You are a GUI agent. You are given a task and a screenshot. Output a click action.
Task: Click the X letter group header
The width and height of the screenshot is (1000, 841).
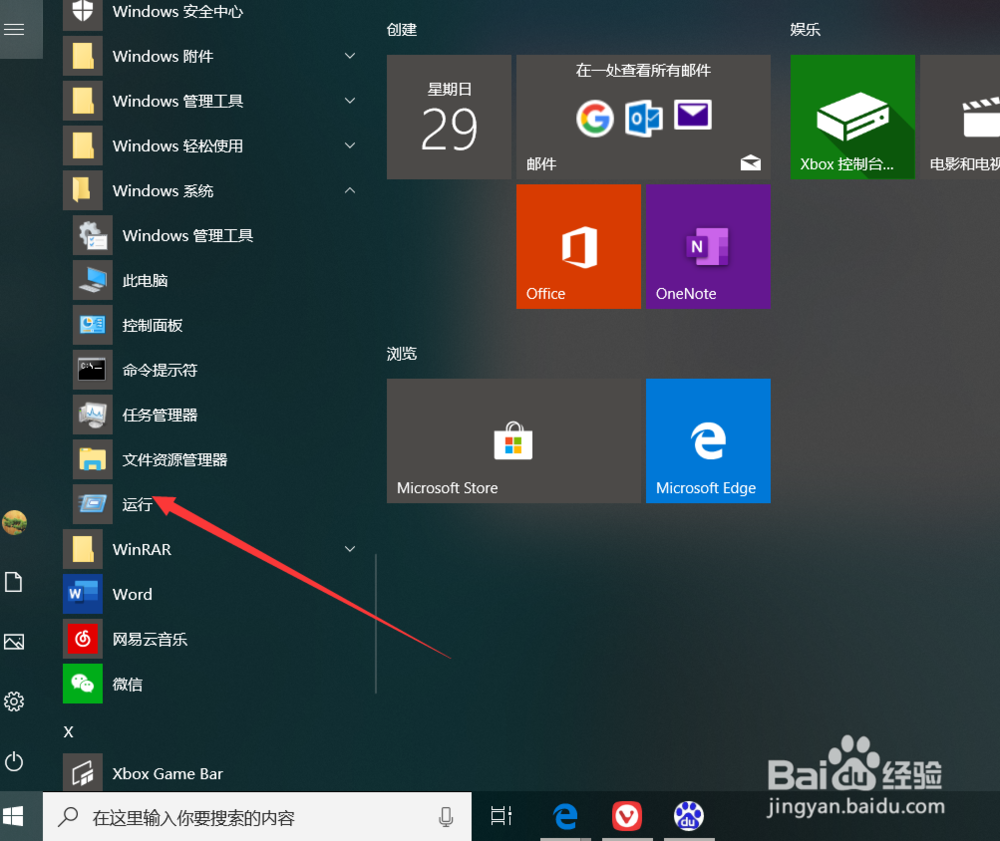(x=68, y=732)
